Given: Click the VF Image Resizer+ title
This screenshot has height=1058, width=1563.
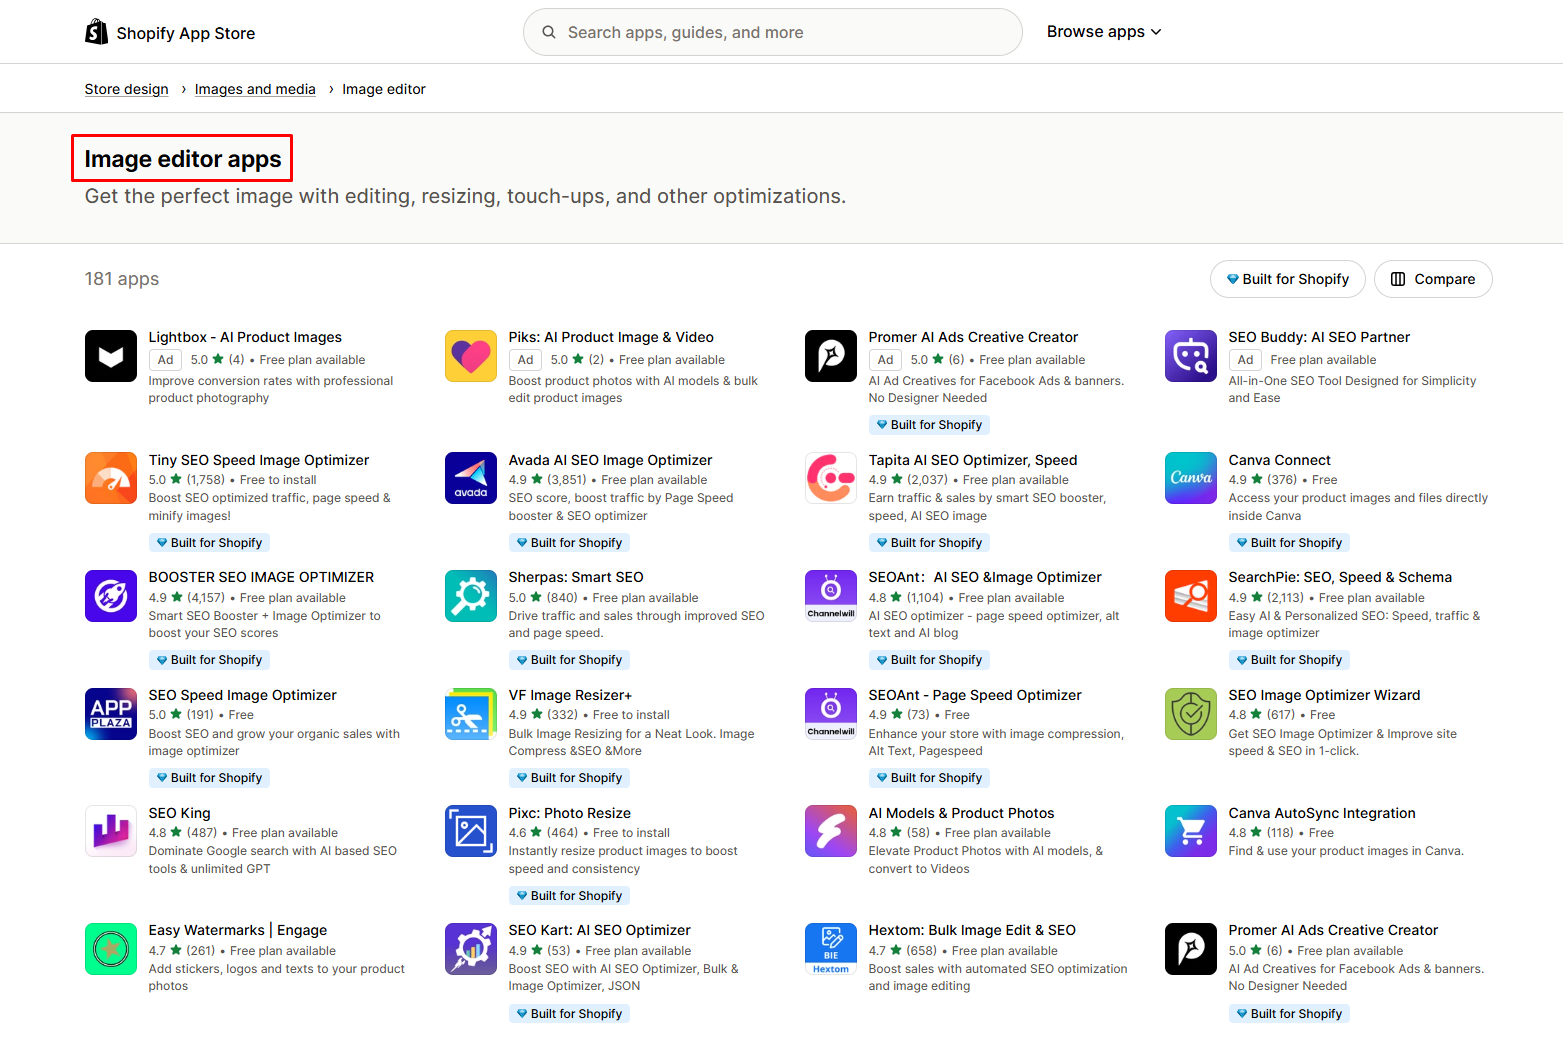Looking at the screenshot, I should coord(570,695).
